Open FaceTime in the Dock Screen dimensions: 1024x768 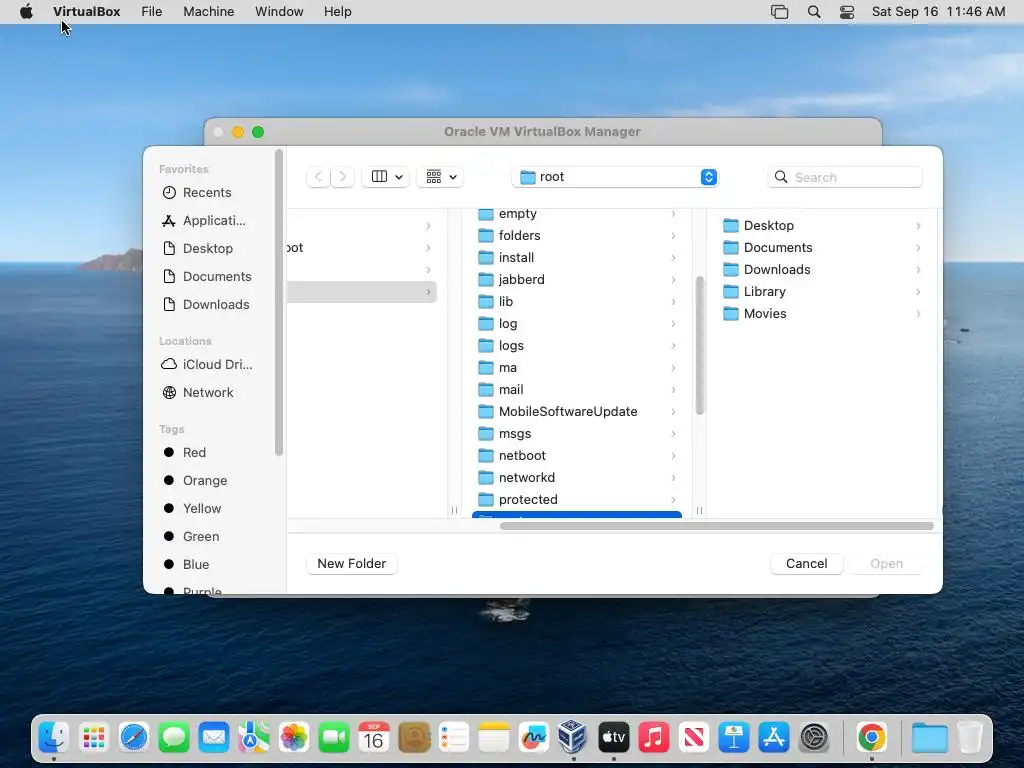[334, 737]
